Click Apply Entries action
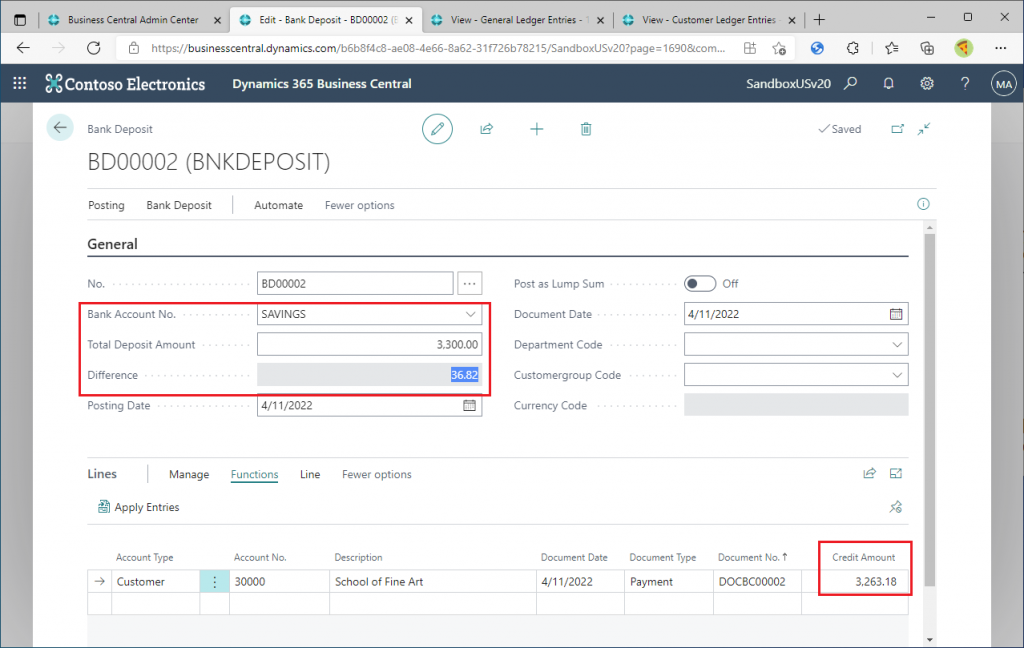 (x=138, y=507)
